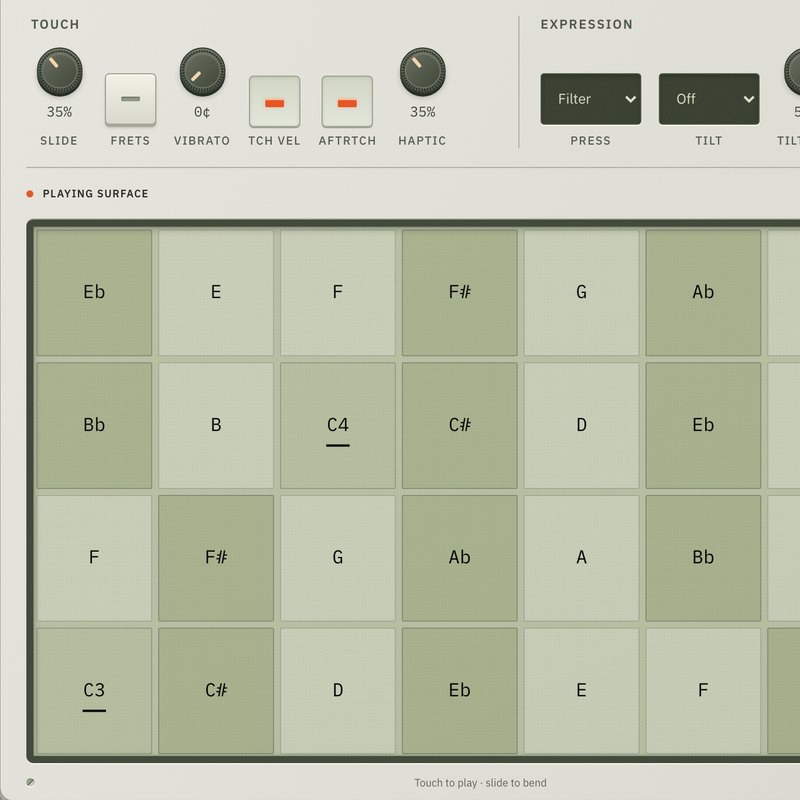
Task: Click the red Playing Surface indicator dot
Action: [30, 194]
